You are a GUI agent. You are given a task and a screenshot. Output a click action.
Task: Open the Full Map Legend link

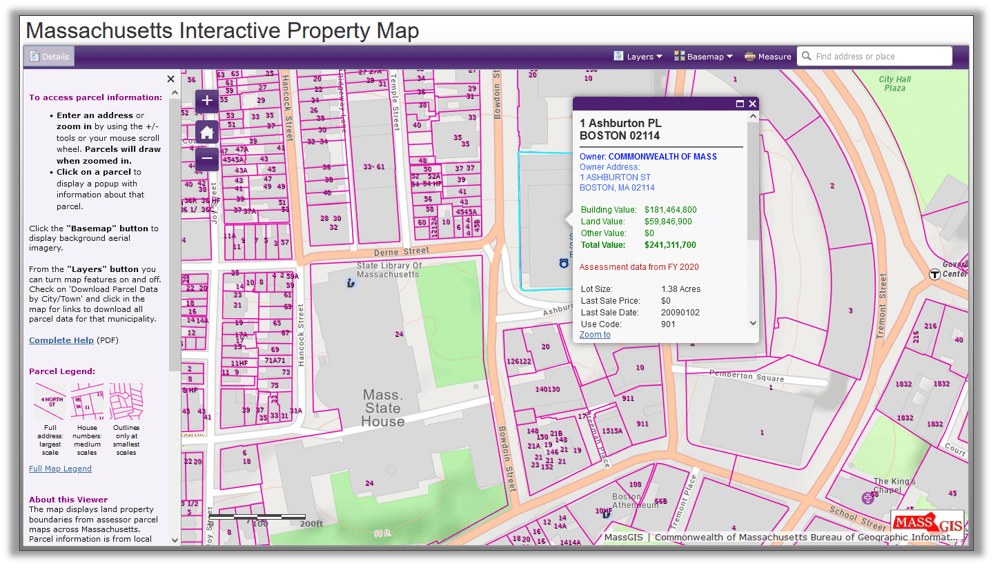tap(60, 468)
